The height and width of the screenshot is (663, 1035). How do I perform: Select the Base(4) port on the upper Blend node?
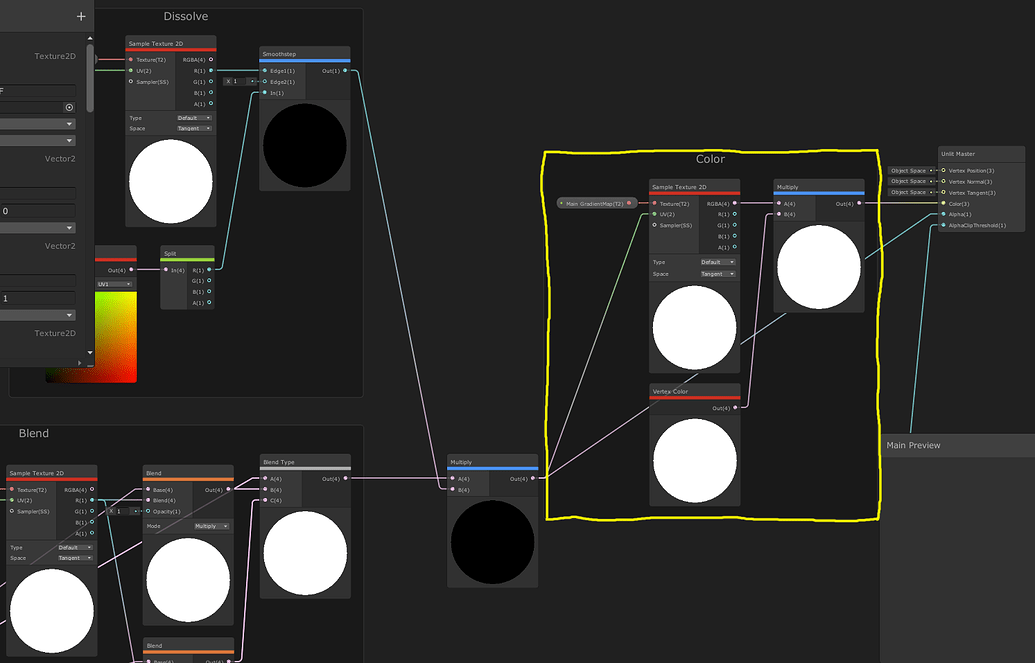click(148, 490)
